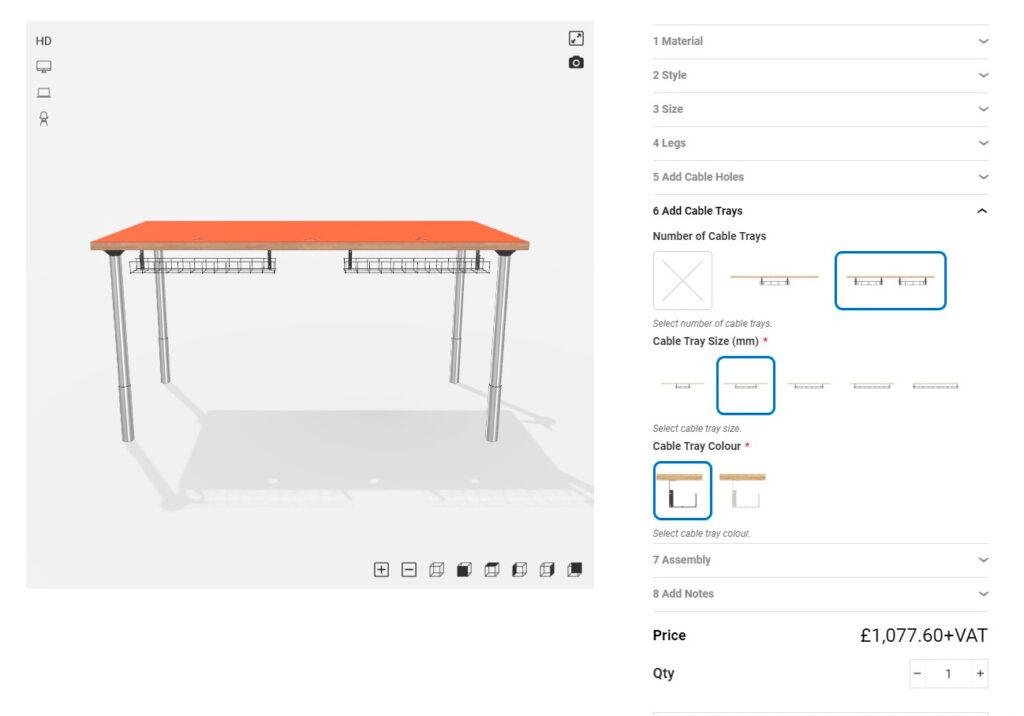1024x716 pixels.
Task: Pick the black cable tray colour
Action: [682, 491]
